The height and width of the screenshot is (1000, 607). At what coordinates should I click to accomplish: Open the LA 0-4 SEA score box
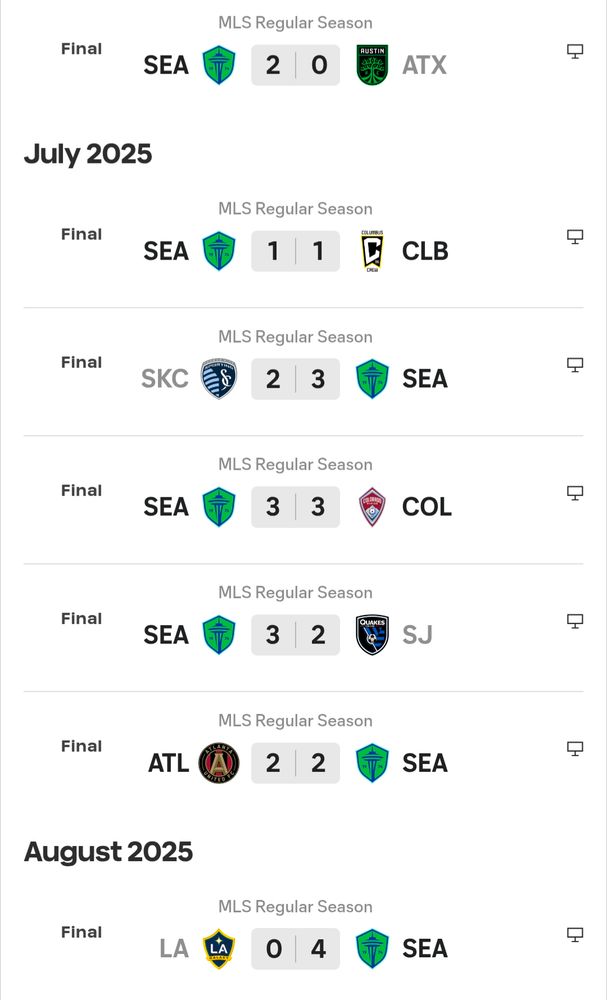click(x=295, y=949)
